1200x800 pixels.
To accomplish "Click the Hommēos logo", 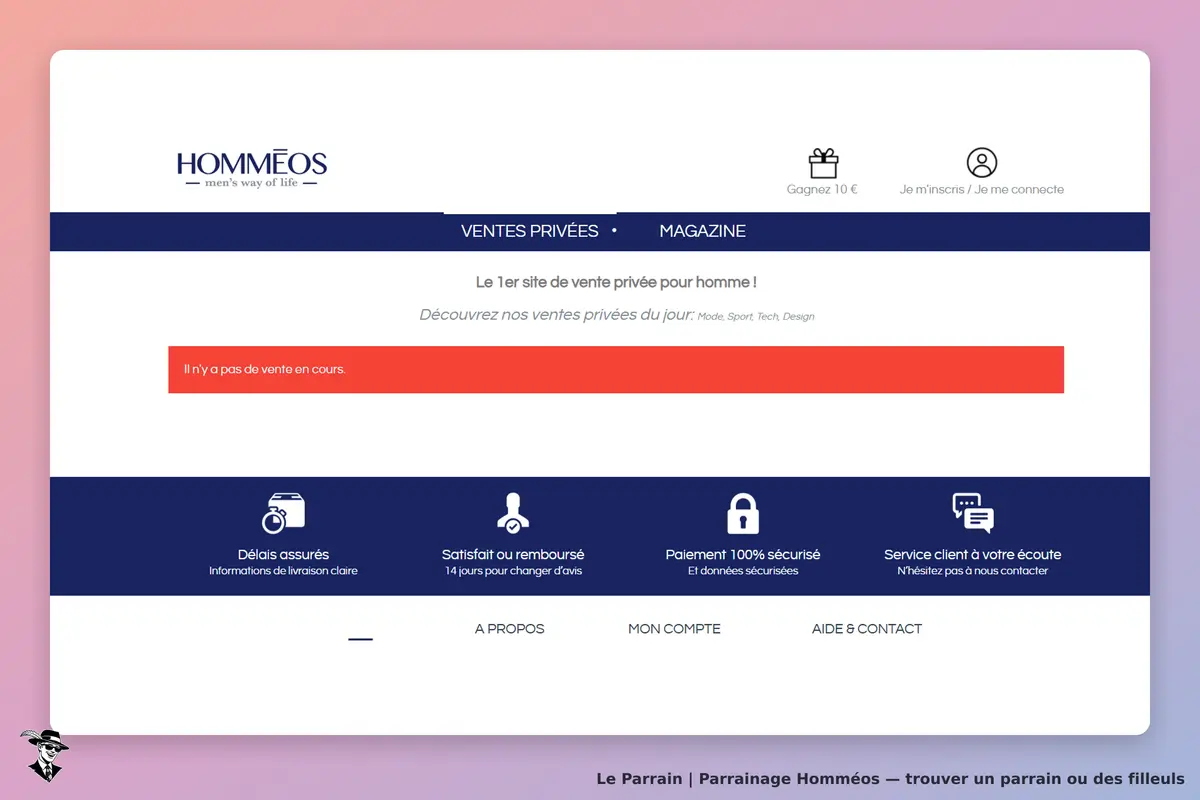I will tap(252, 170).
